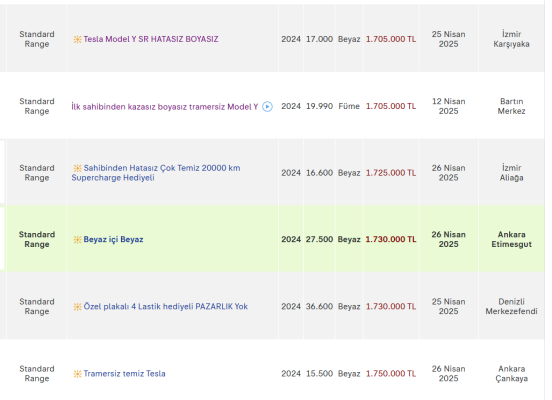552x400 pixels.
Task: Click the Füme color cell
Action: click(349, 106)
